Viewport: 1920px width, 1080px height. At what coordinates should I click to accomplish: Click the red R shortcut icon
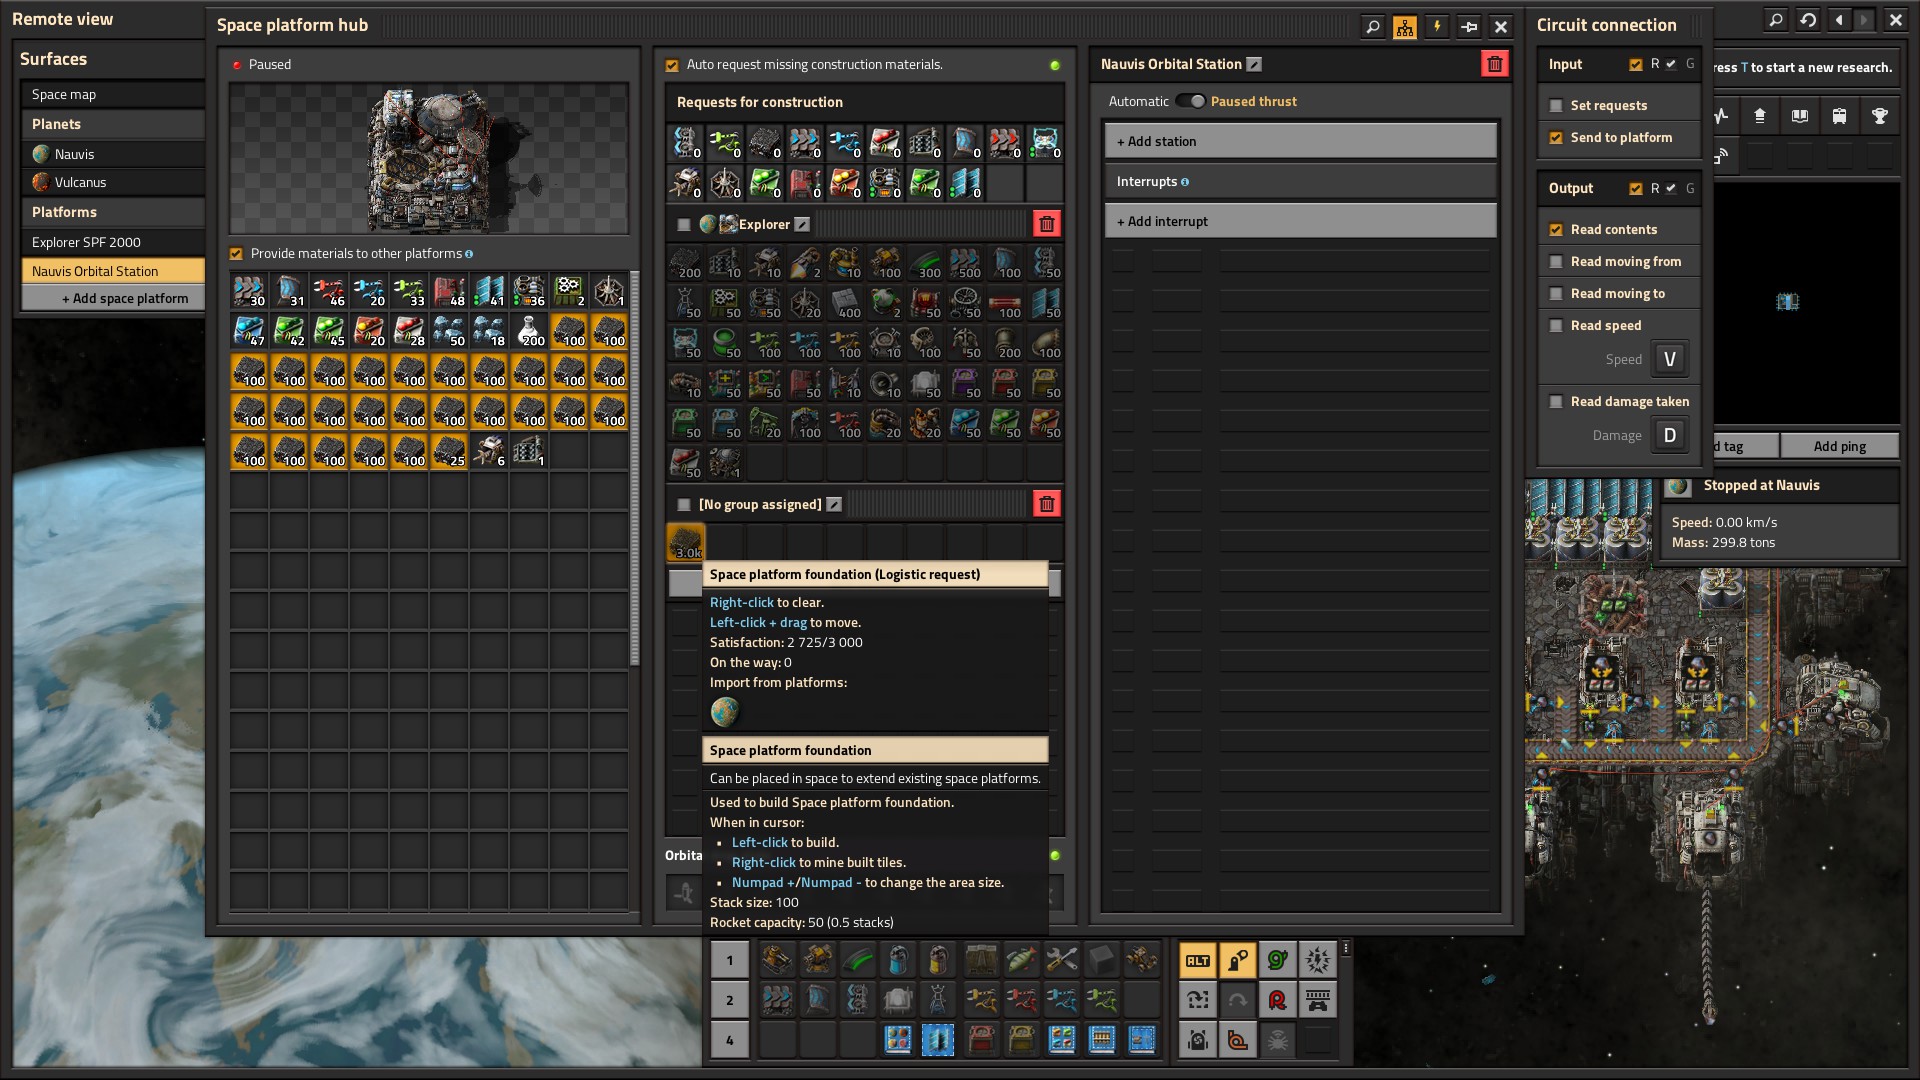coord(1278,1000)
